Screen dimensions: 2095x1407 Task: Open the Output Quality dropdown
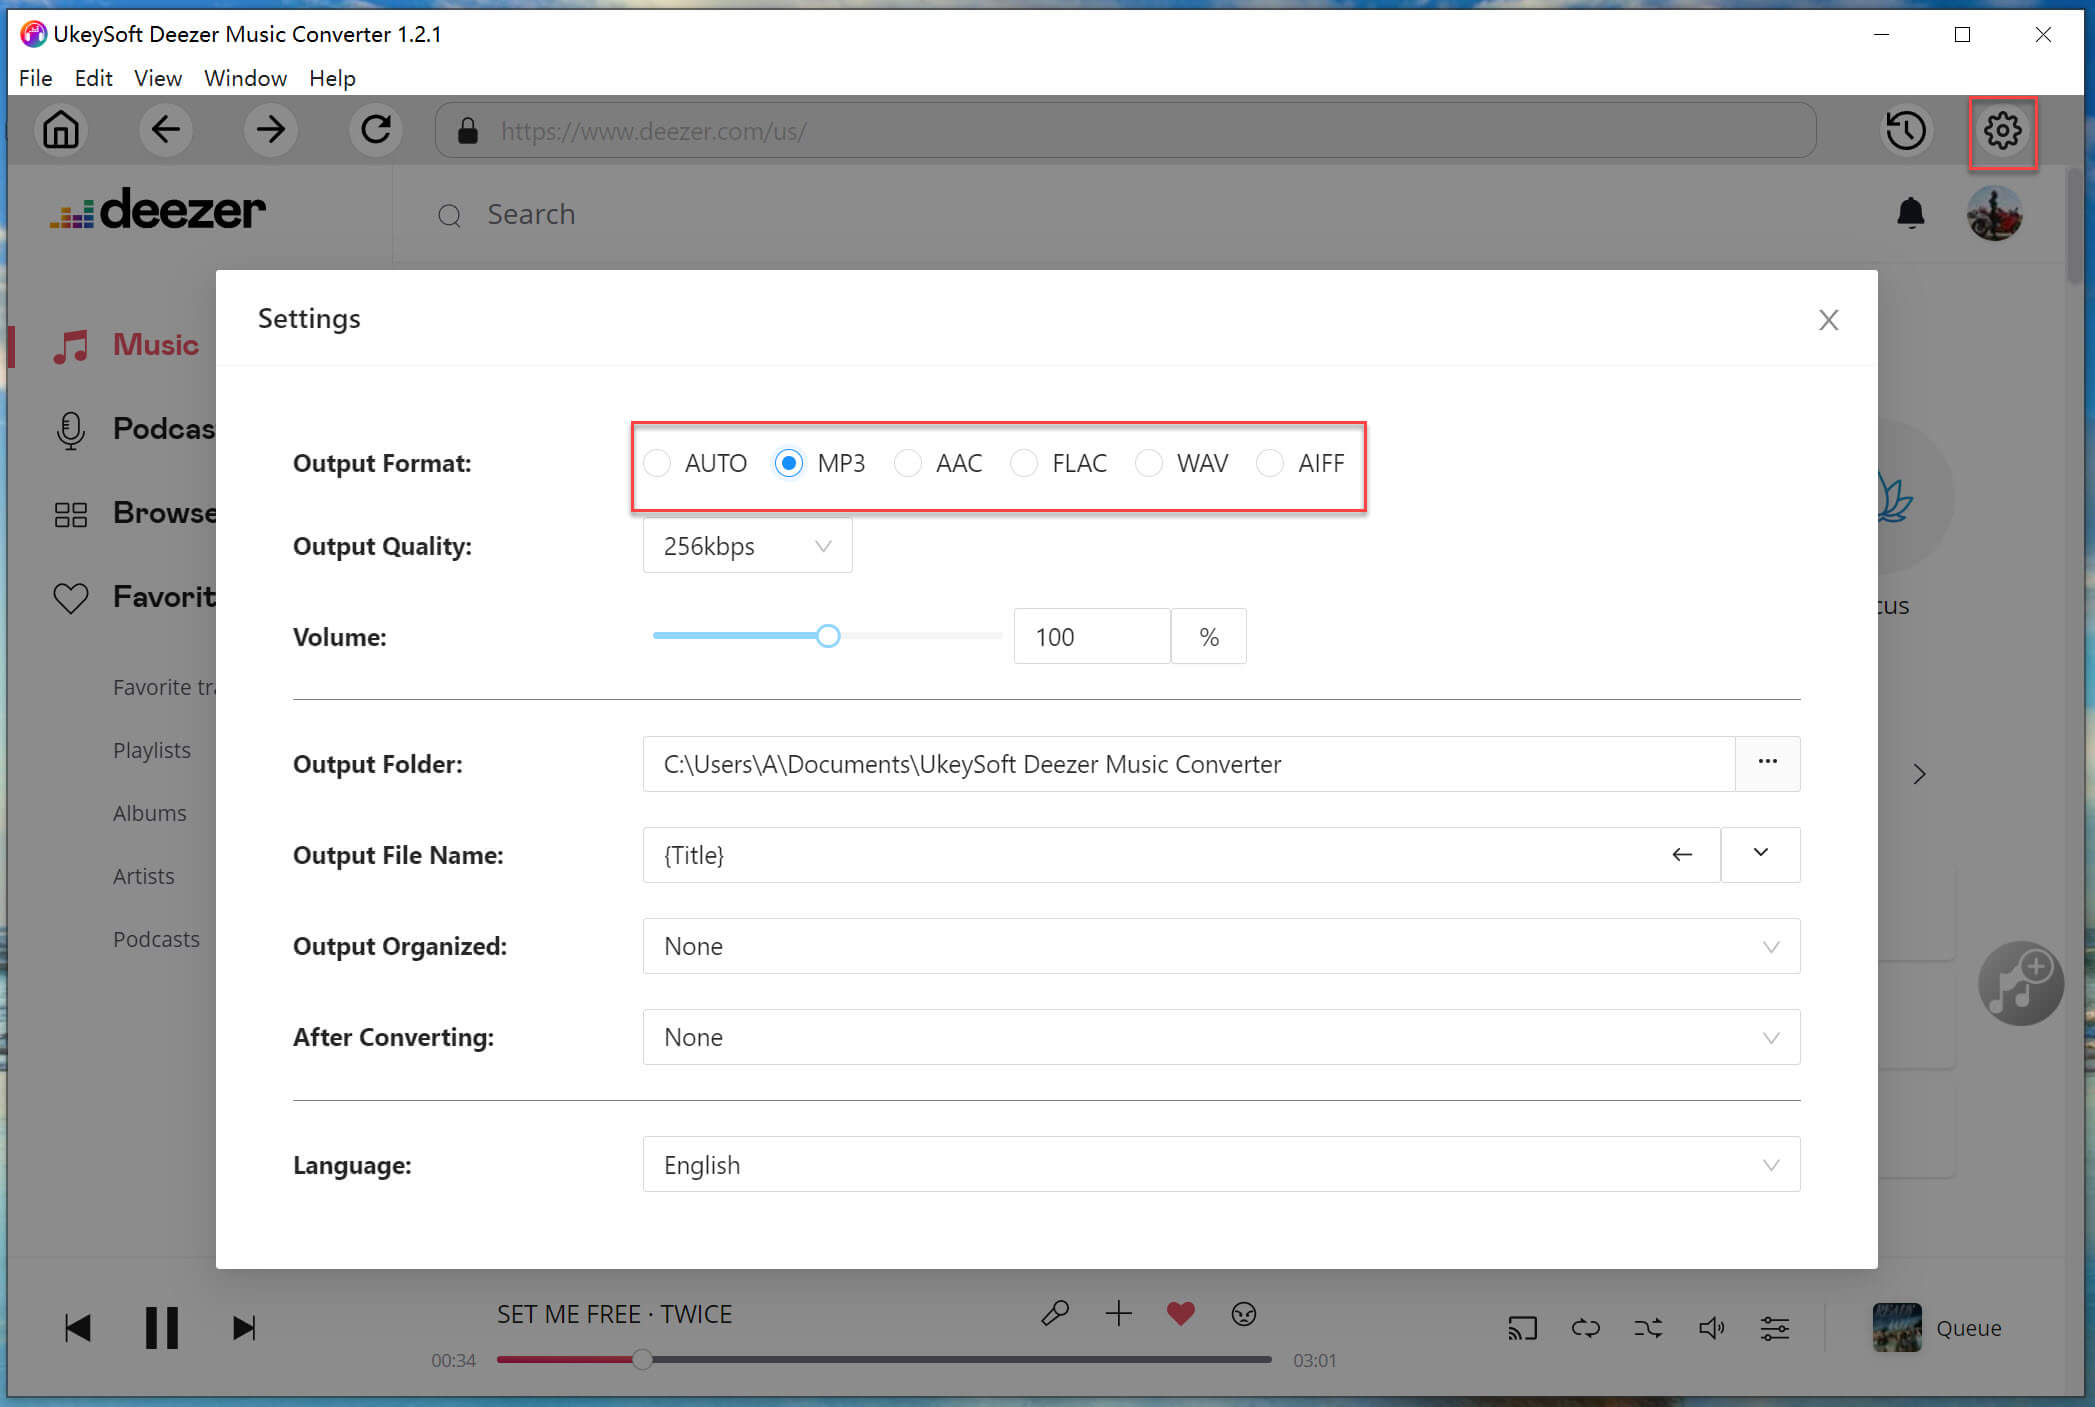[x=746, y=545]
